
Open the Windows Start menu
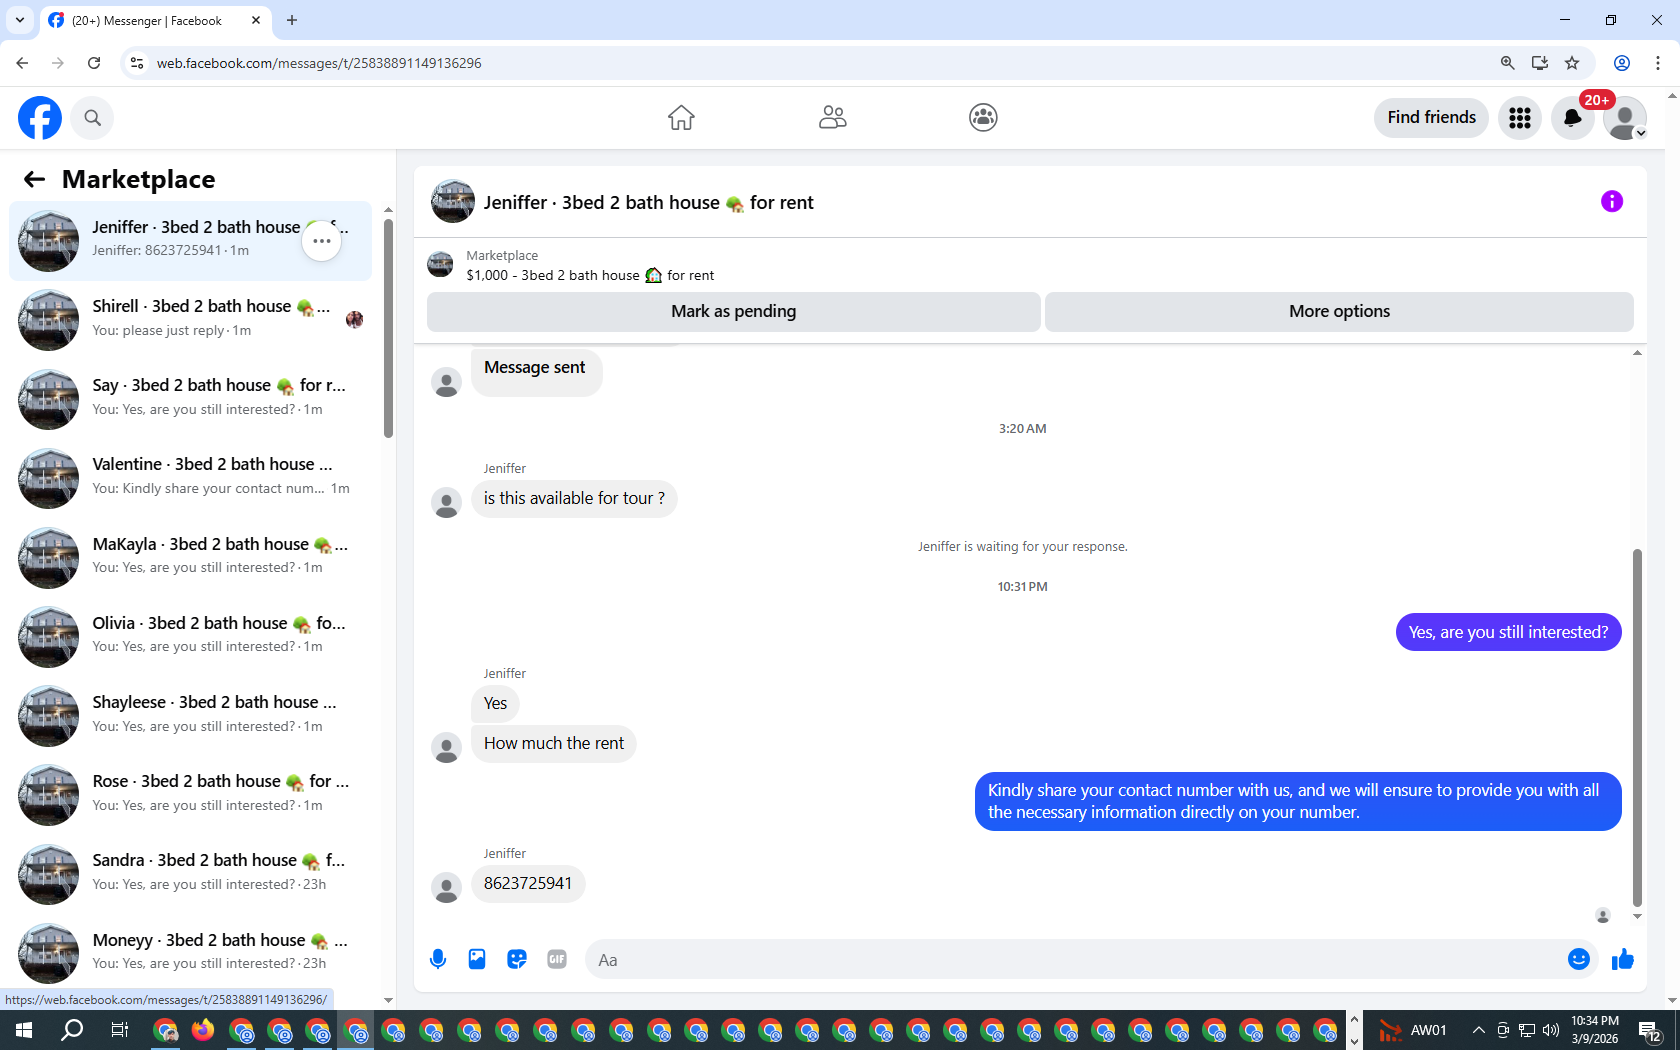click(x=24, y=1030)
